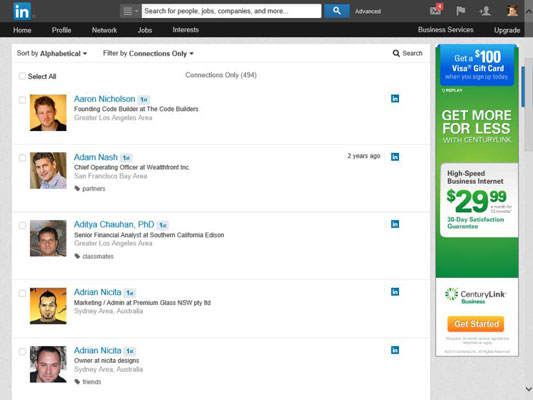Click Aditya Chauhan's profile photo
Screen dimensions: 533x400
[48, 238]
